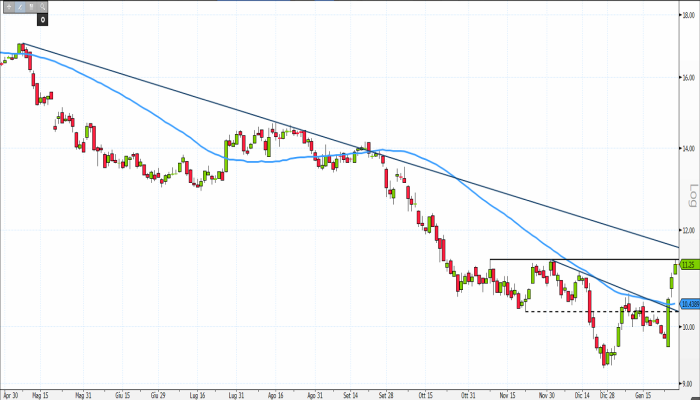Click the Ago 31 date label
700x400 pixels.
tap(315, 395)
